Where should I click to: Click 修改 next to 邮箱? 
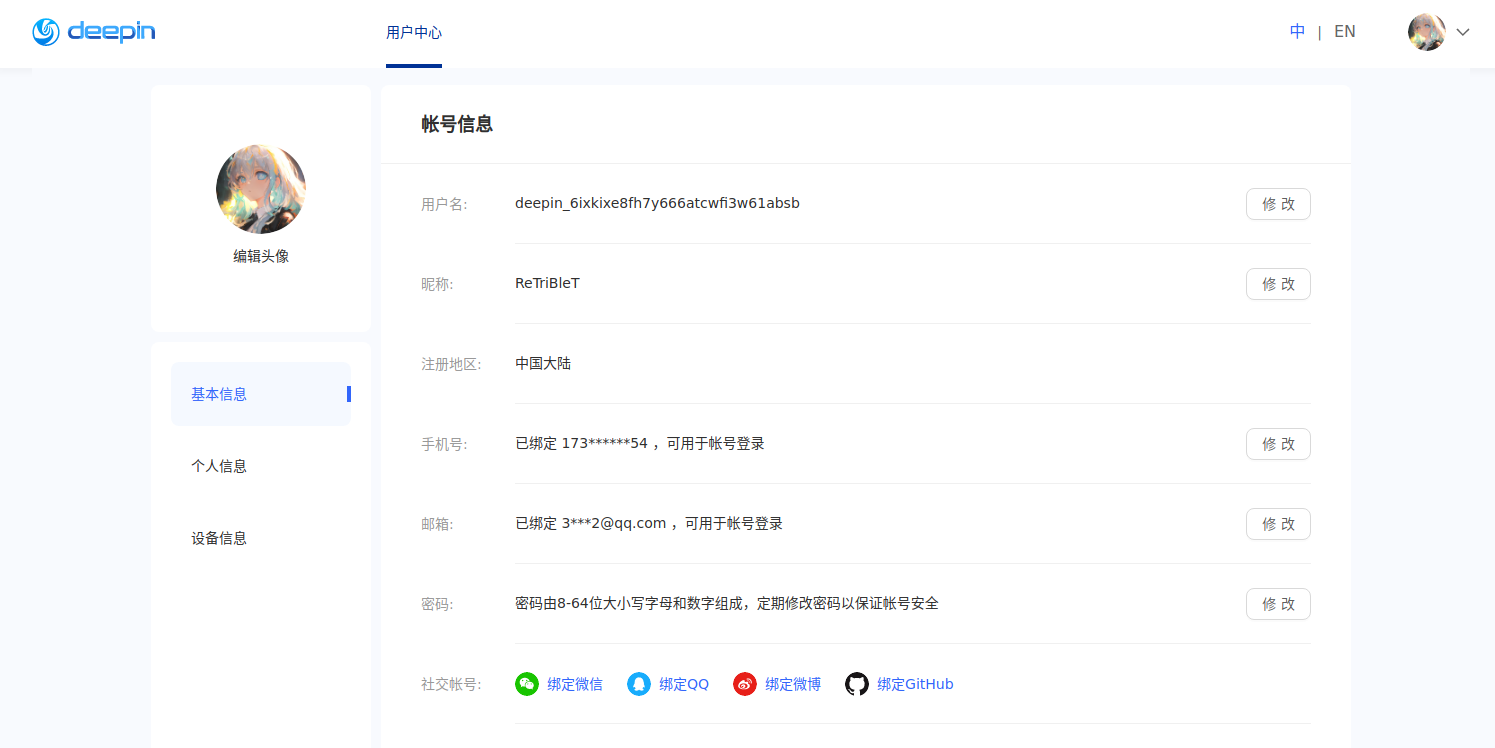pyautogui.click(x=1278, y=524)
